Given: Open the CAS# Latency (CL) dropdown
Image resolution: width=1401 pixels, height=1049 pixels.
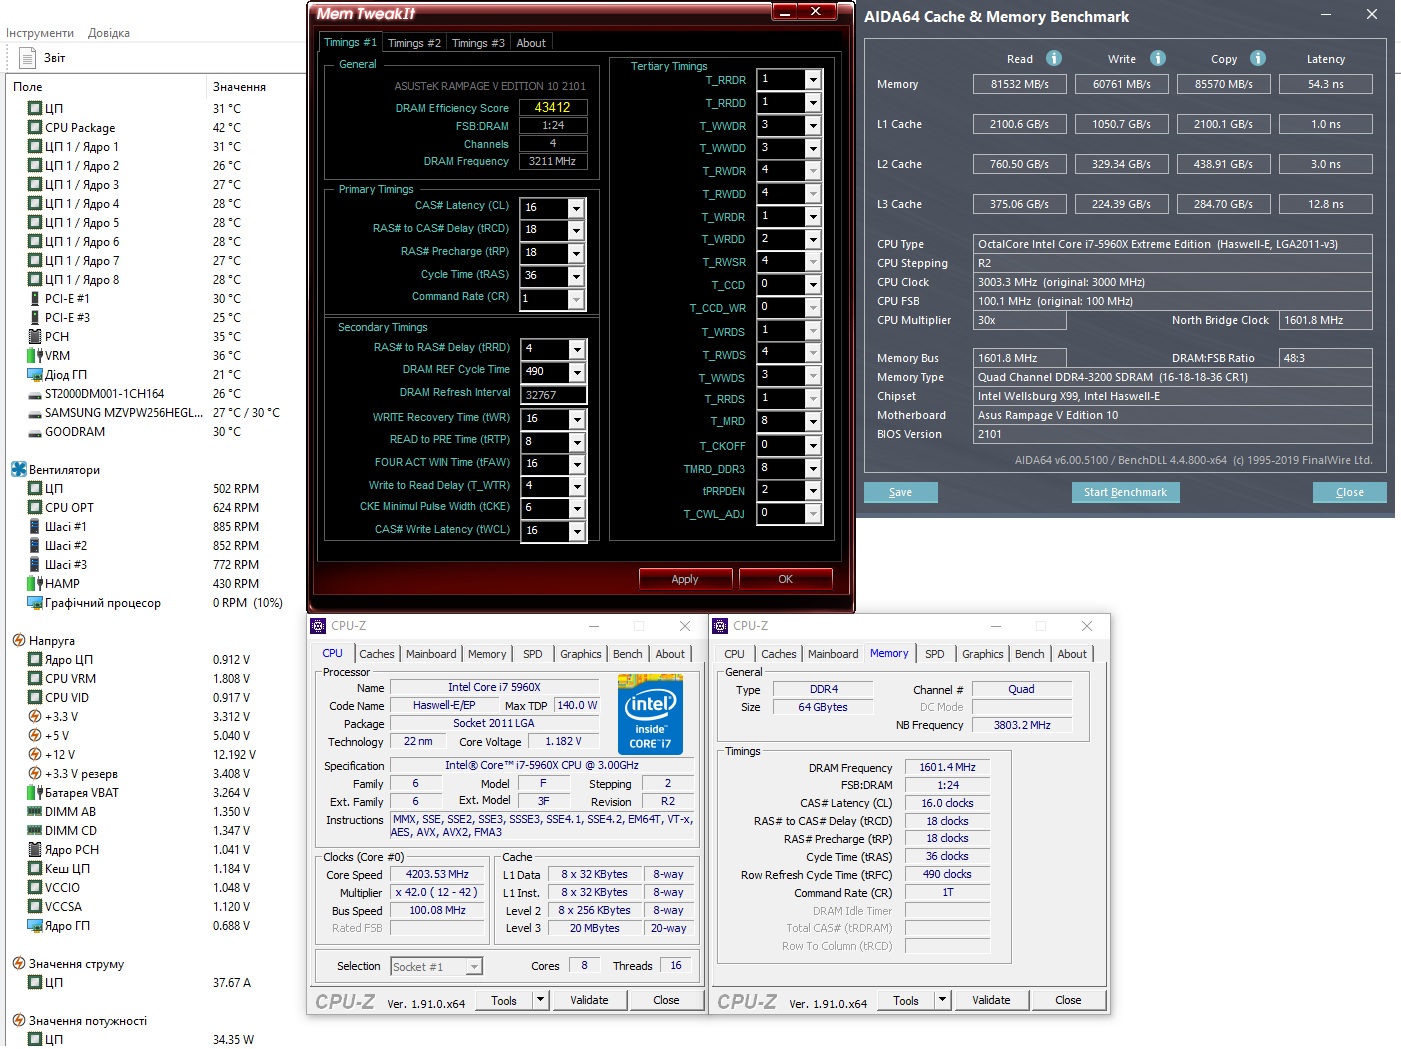Looking at the screenshot, I should coord(576,208).
